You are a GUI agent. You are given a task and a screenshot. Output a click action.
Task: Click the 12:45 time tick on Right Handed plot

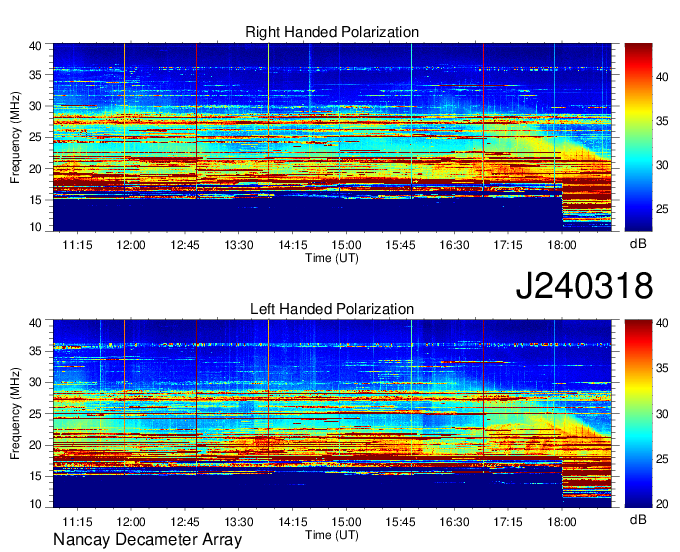(185, 245)
